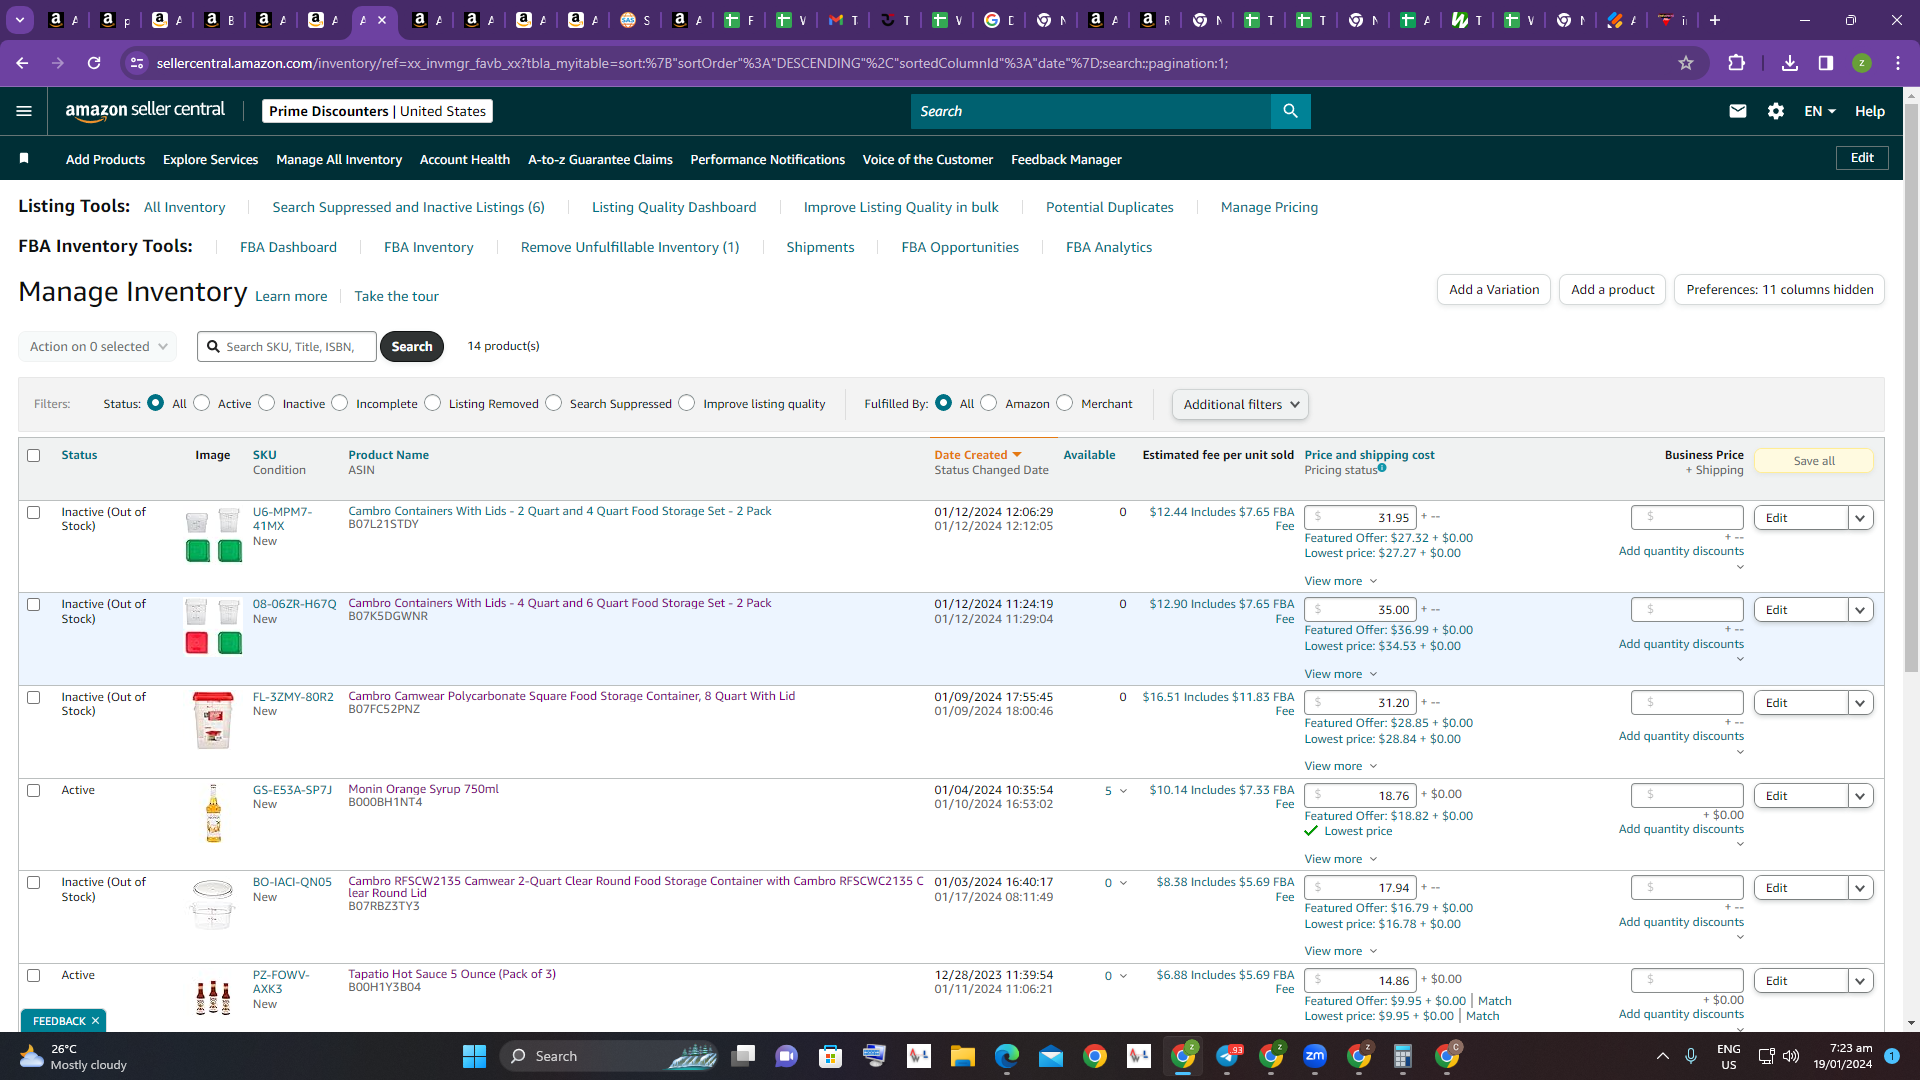Click the bookmark flag icon in nav bar
Image resolution: width=1920 pixels, height=1080 pixels.
tap(24, 159)
